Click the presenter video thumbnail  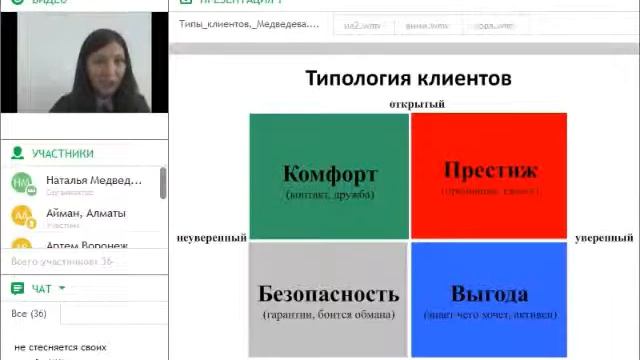pyautogui.click(x=84, y=62)
